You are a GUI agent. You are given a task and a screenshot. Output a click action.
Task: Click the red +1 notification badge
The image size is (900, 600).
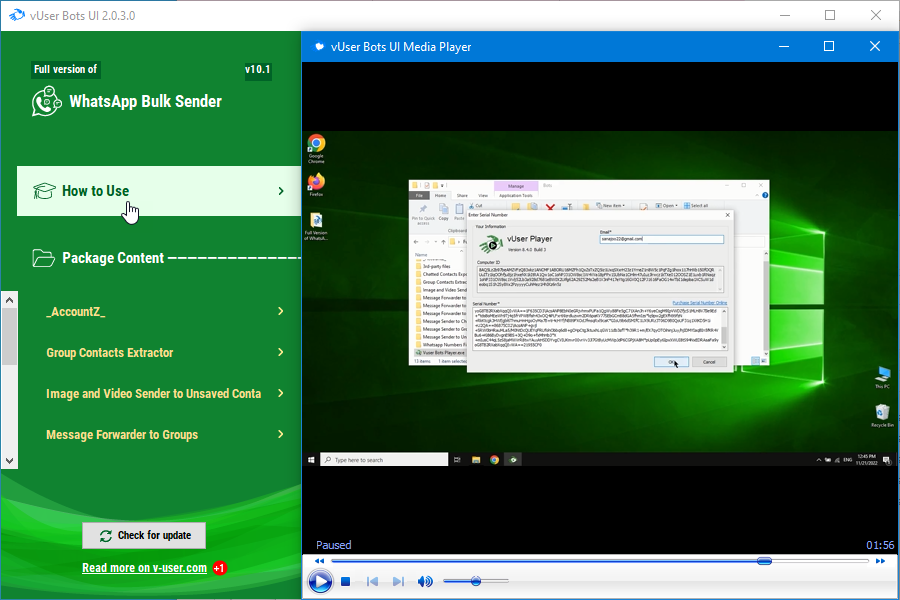(x=220, y=568)
